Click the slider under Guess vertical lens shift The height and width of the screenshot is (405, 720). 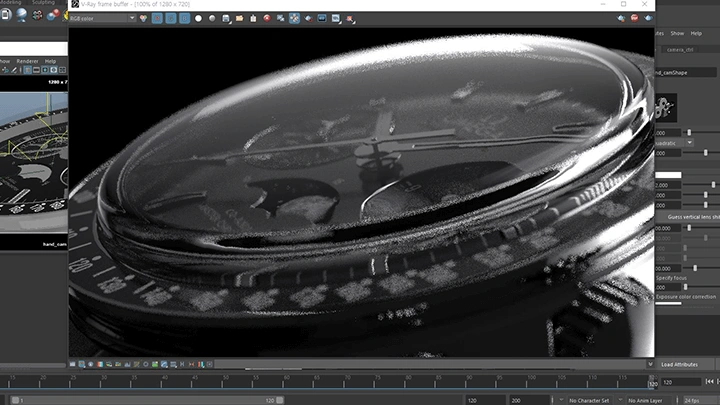[x=689, y=228]
